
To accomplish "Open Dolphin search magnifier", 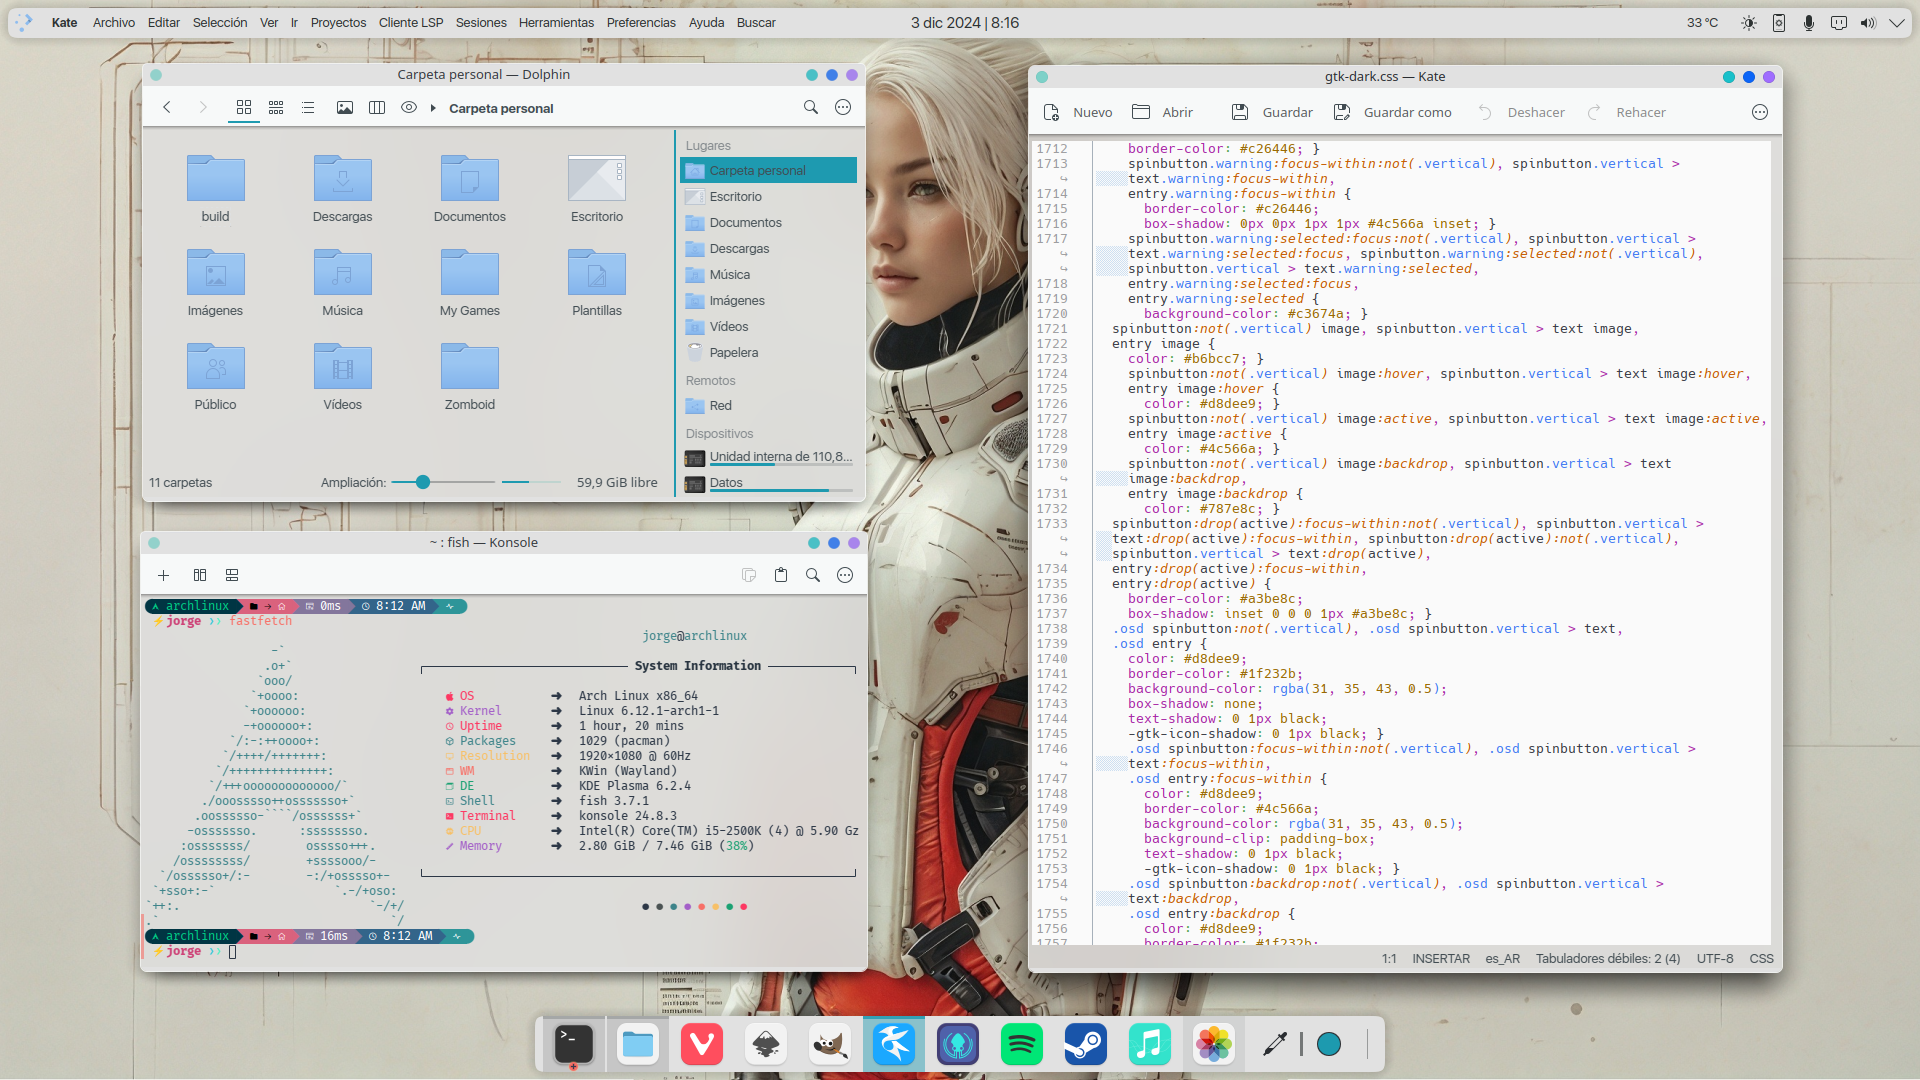I will [811, 108].
